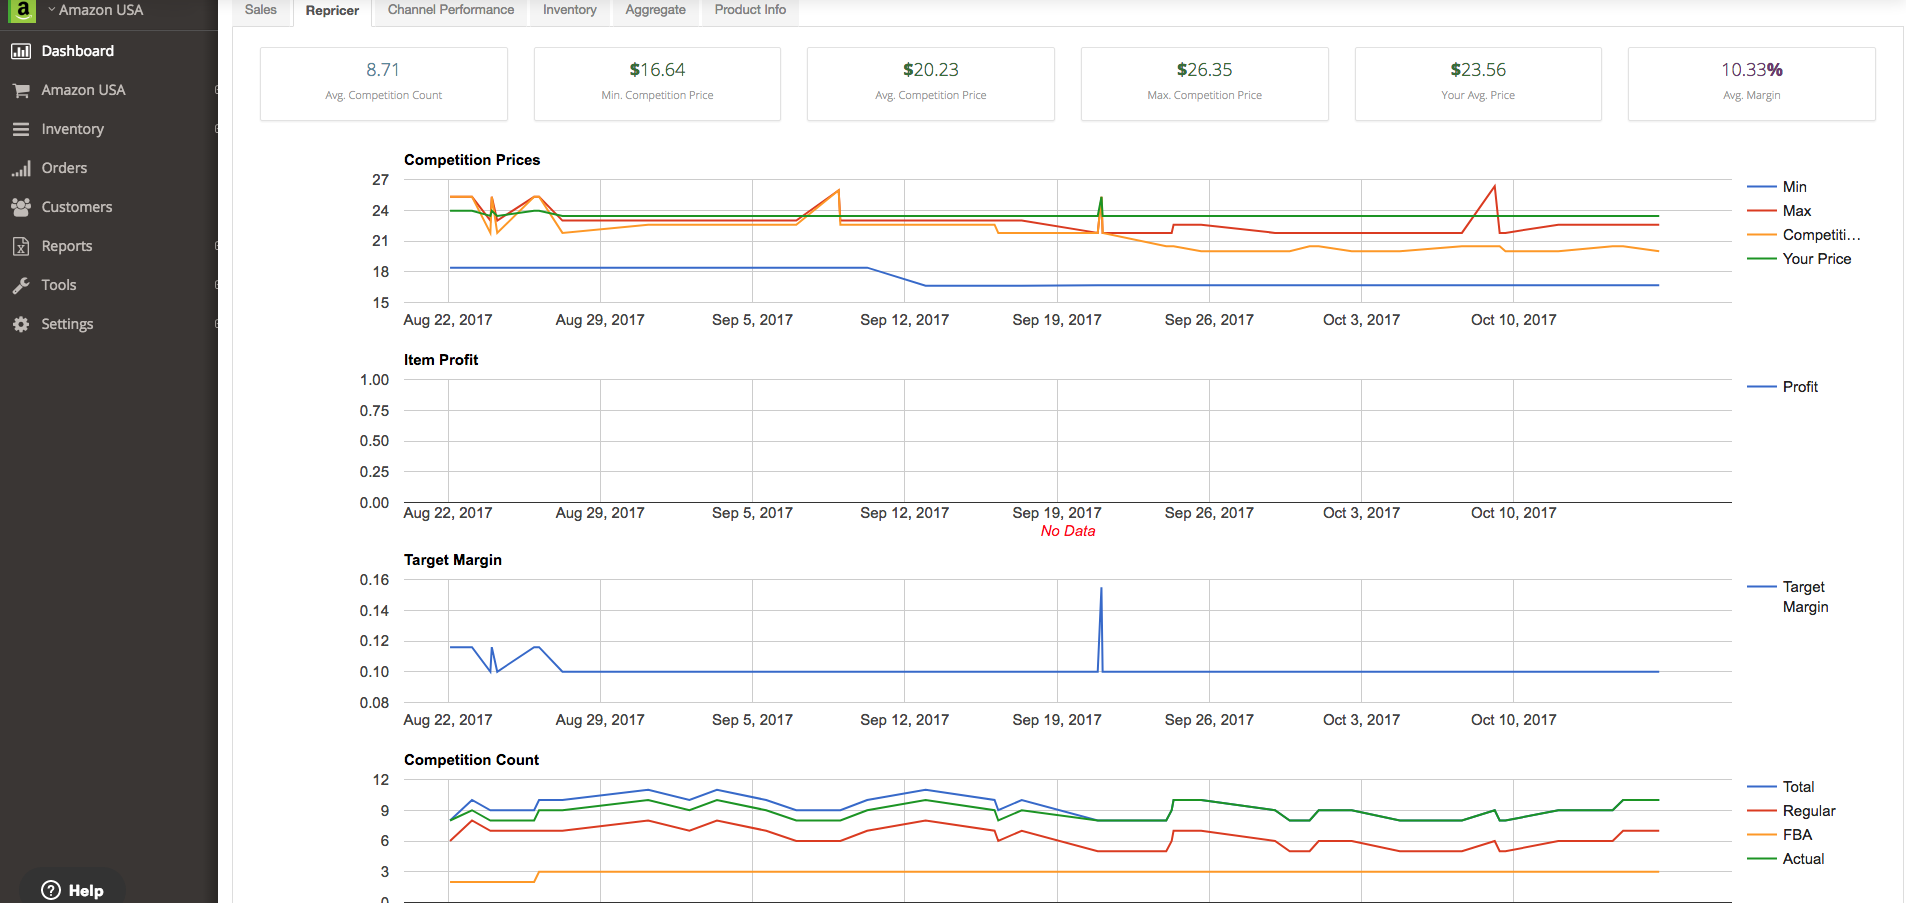The width and height of the screenshot is (1906, 903).
Task: Switch to the Aggregate tab
Action: point(656,10)
